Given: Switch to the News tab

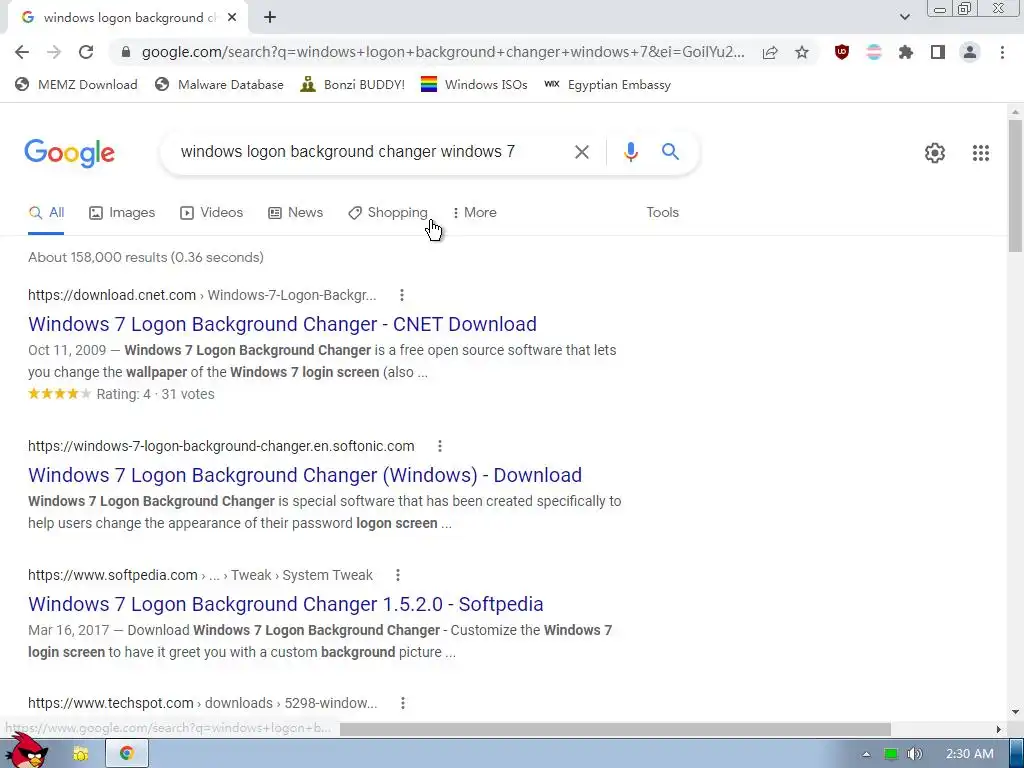Looking at the screenshot, I should (x=296, y=212).
